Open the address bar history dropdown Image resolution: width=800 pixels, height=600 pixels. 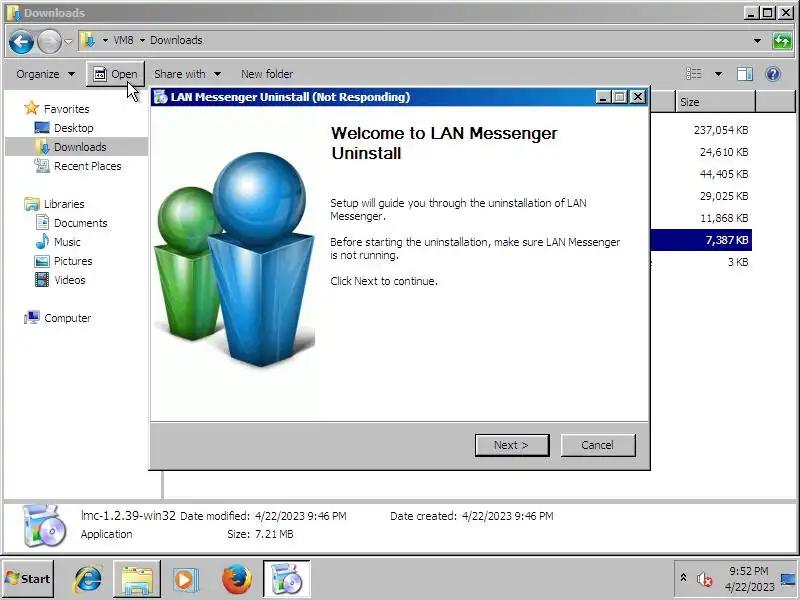click(757, 40)
